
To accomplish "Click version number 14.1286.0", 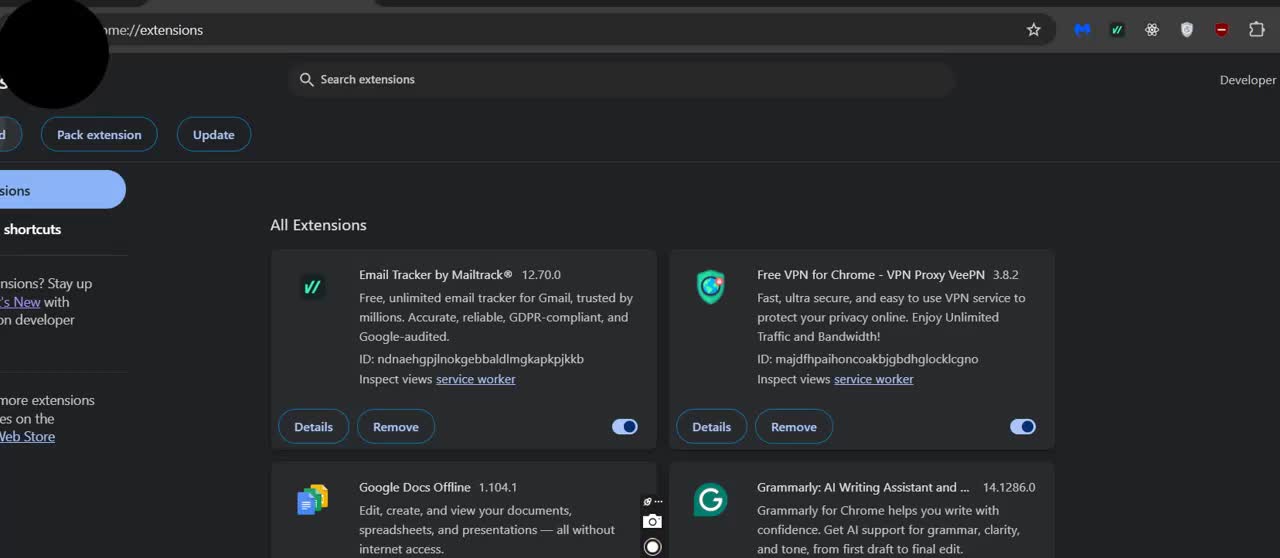I will tap(1009, 488).
